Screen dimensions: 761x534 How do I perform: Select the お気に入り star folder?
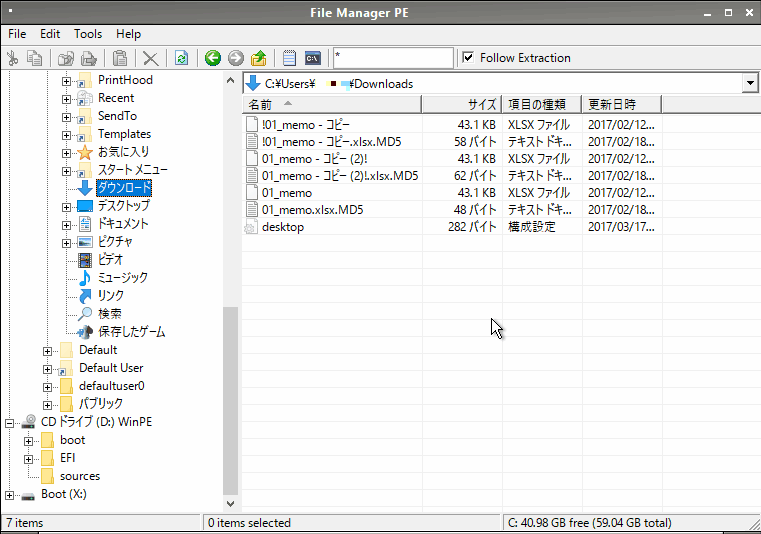123,152
